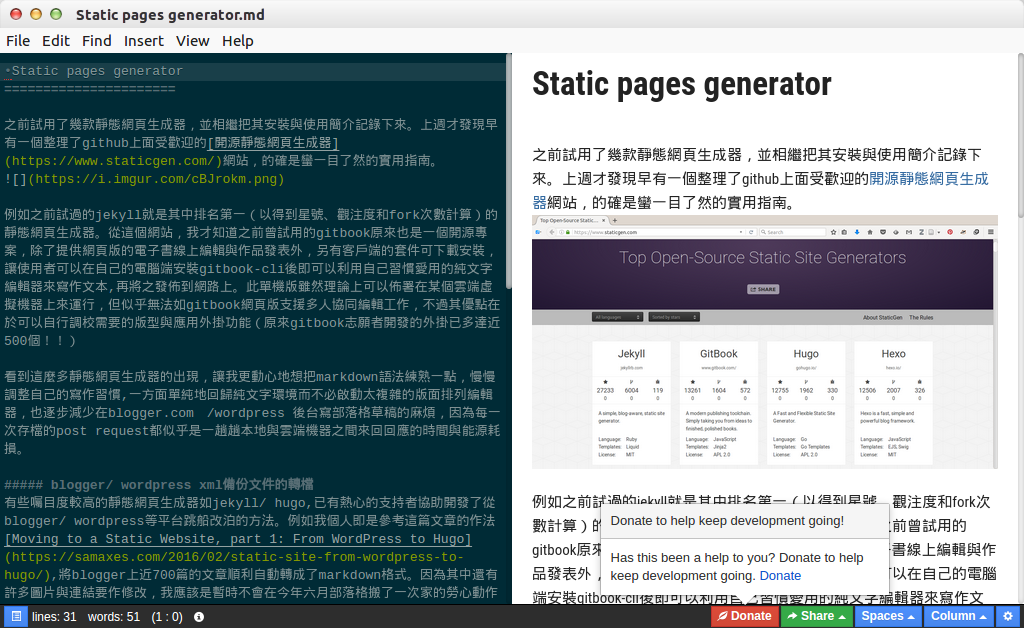
Task: Follow the 開源靜態網頁生成器 link in preview
Action: click(x=928, y=179)
